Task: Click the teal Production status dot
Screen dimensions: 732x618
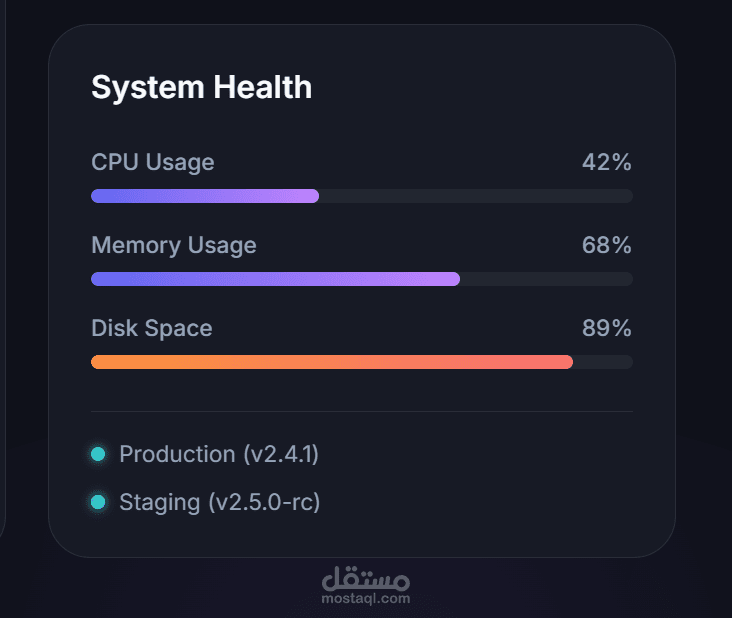Action: click(98, 454)
